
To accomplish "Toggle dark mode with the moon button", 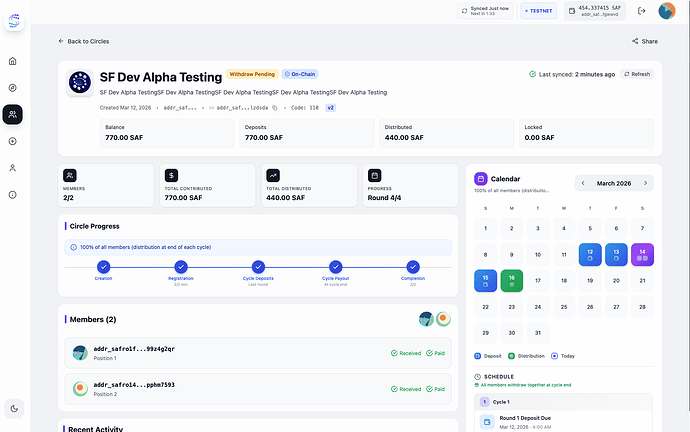I will coord(13,408).
